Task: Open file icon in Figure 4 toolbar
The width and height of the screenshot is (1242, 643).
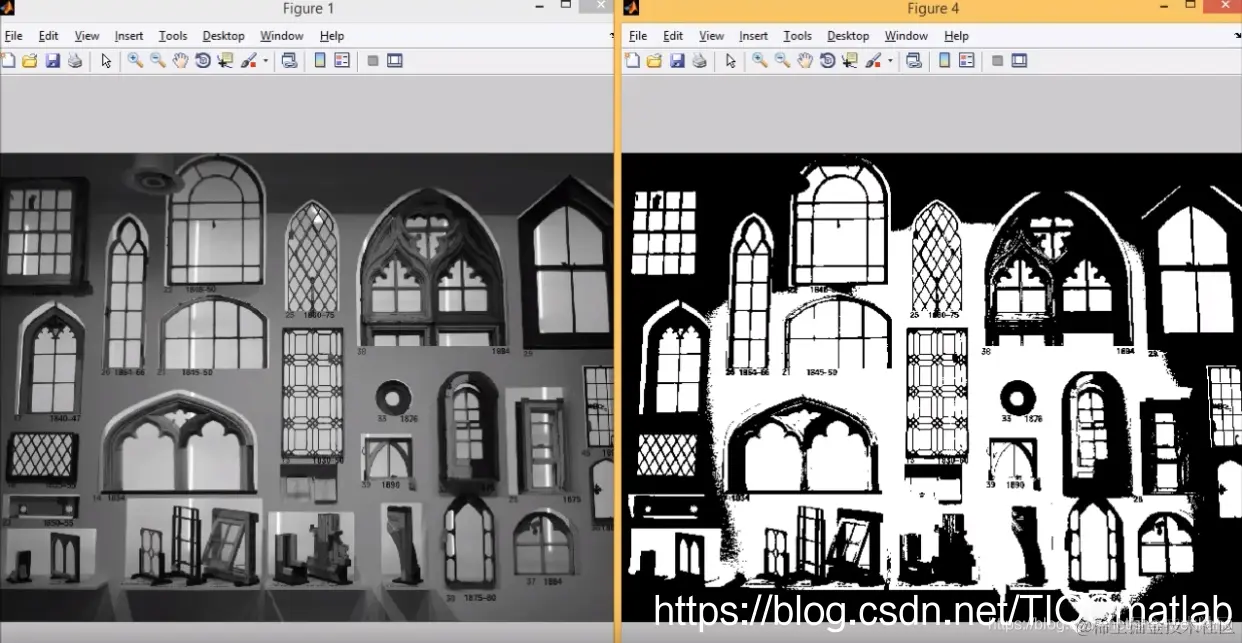Action: (x=654, y=61)
